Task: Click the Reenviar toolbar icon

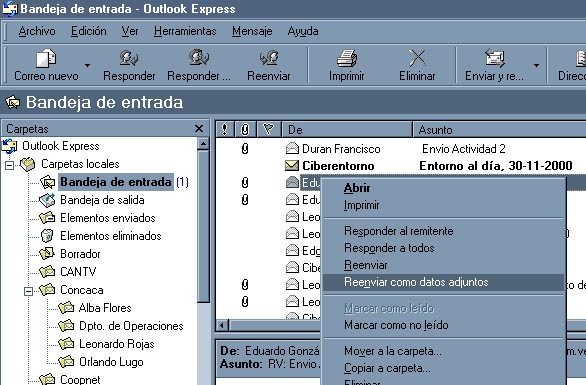Action: [x=269, y=58]
